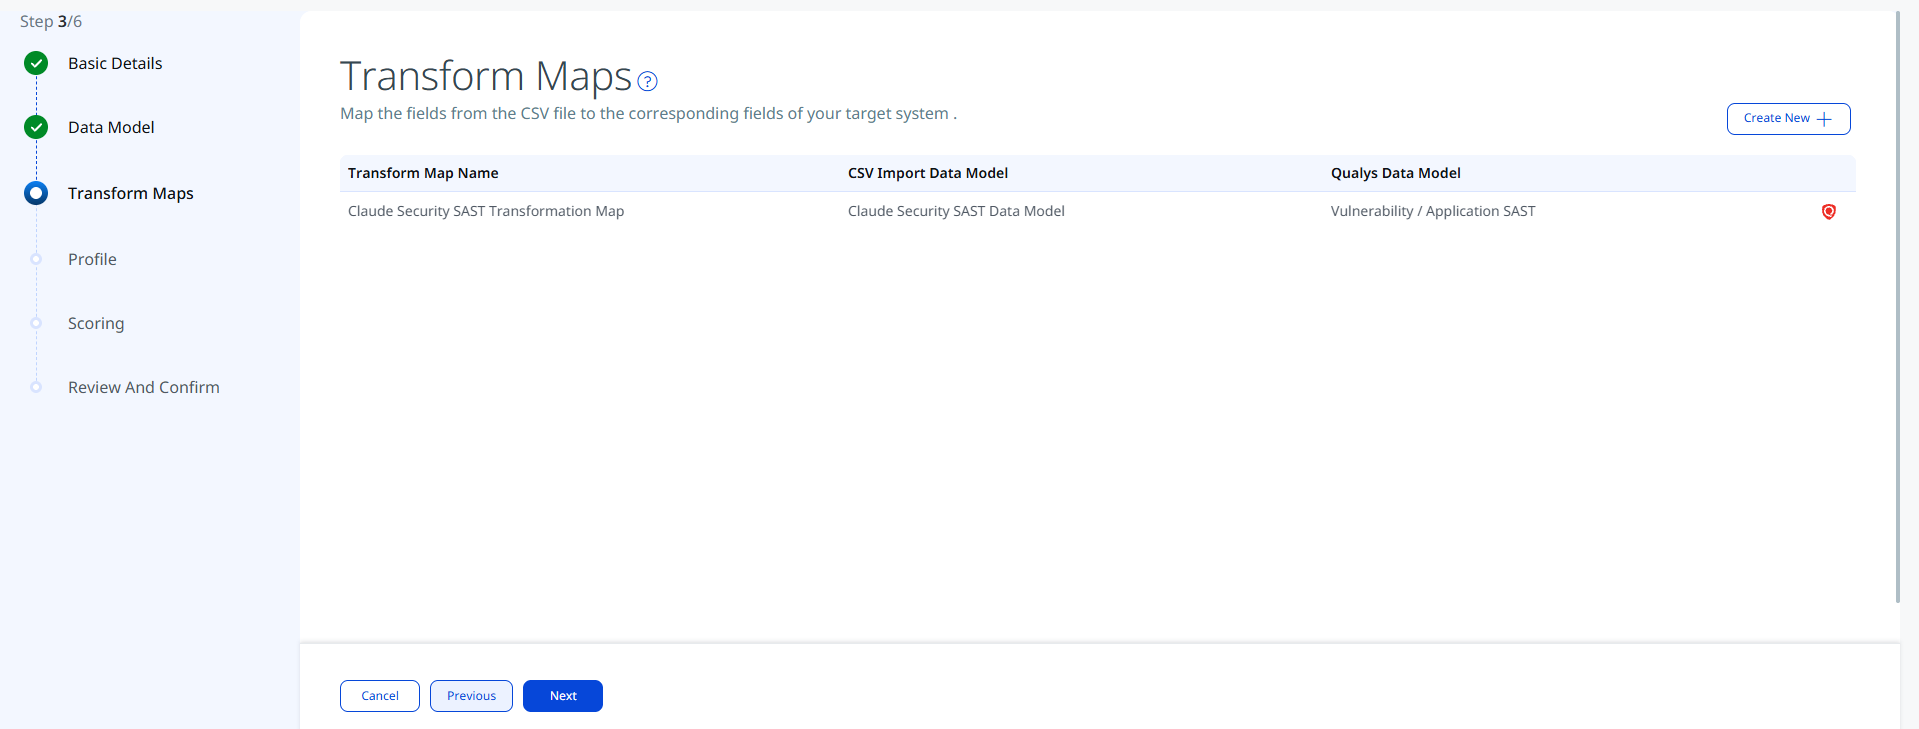Click the green checkmark beside Basic Details
Viewport: 1919px width, 729px height.
(36, 64)
